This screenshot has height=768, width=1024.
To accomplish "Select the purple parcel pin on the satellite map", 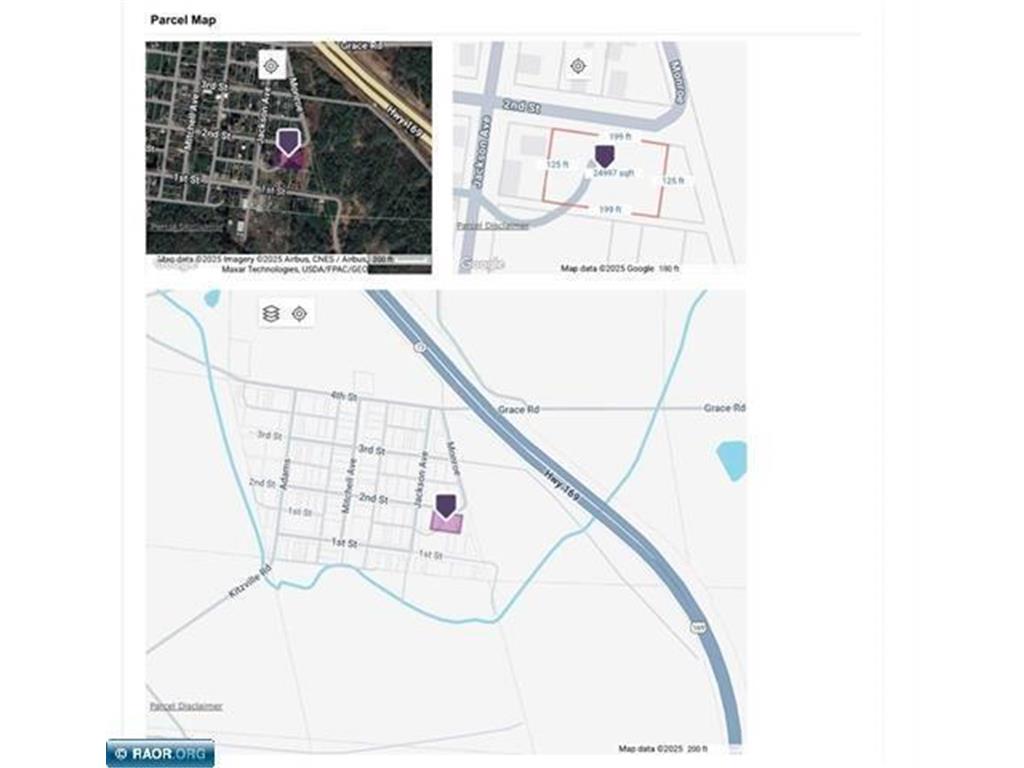I will click(289, 141).
